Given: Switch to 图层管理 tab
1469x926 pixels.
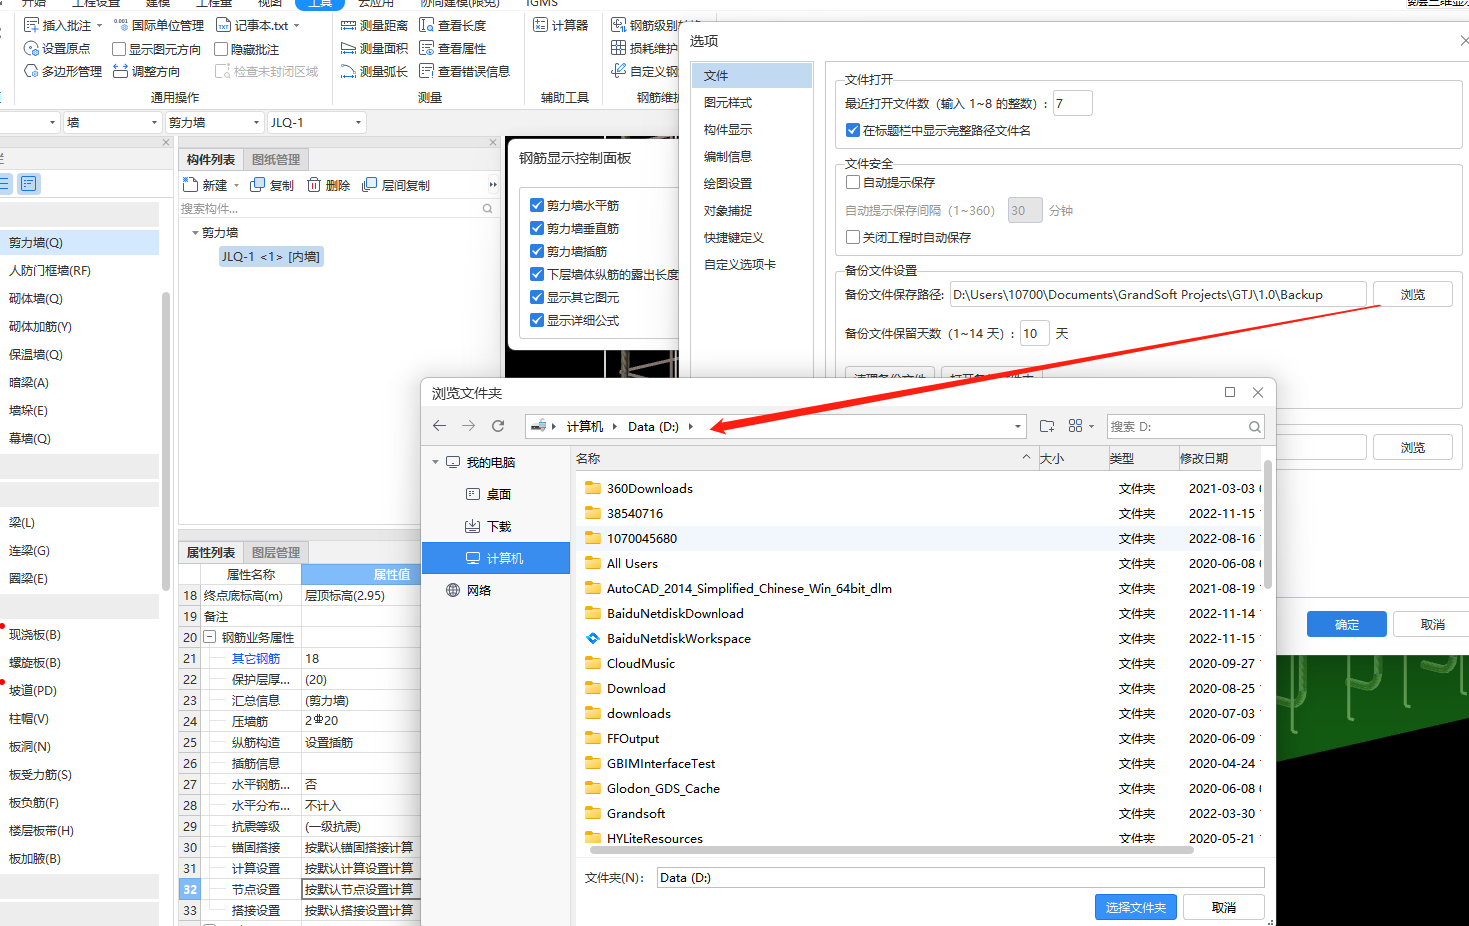Looking at the screenshot, I should tap(276, 552).
